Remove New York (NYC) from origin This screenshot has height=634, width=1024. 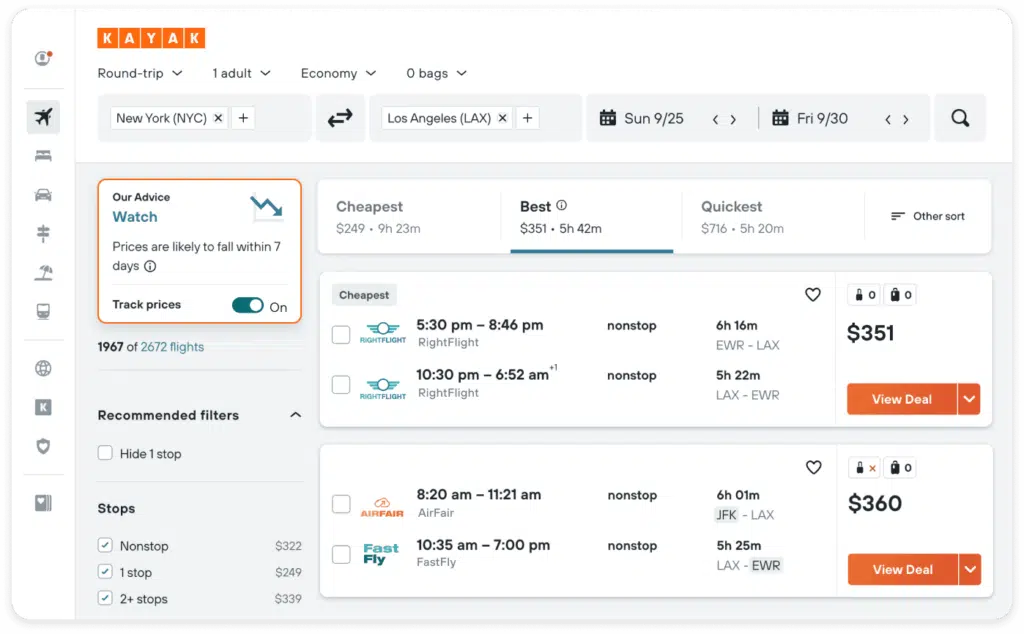tap(218, 118)
